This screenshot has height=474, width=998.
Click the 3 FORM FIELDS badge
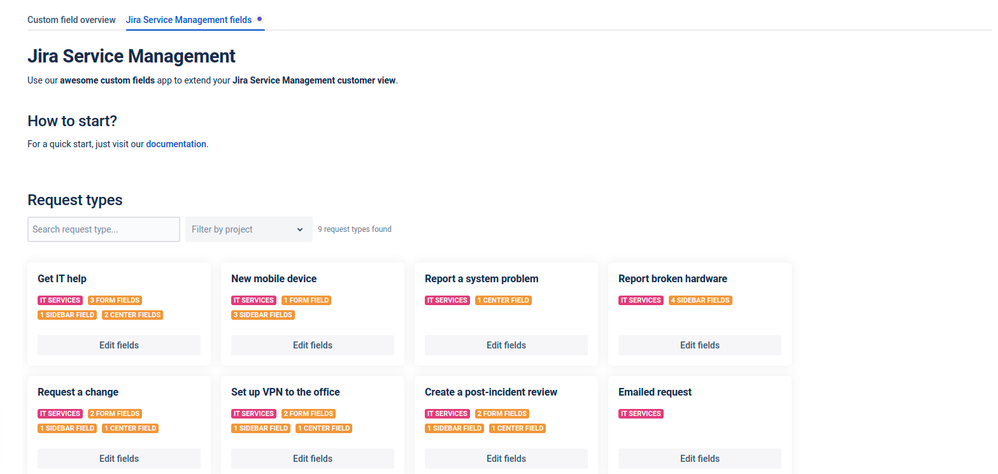[x=115, y=300]
